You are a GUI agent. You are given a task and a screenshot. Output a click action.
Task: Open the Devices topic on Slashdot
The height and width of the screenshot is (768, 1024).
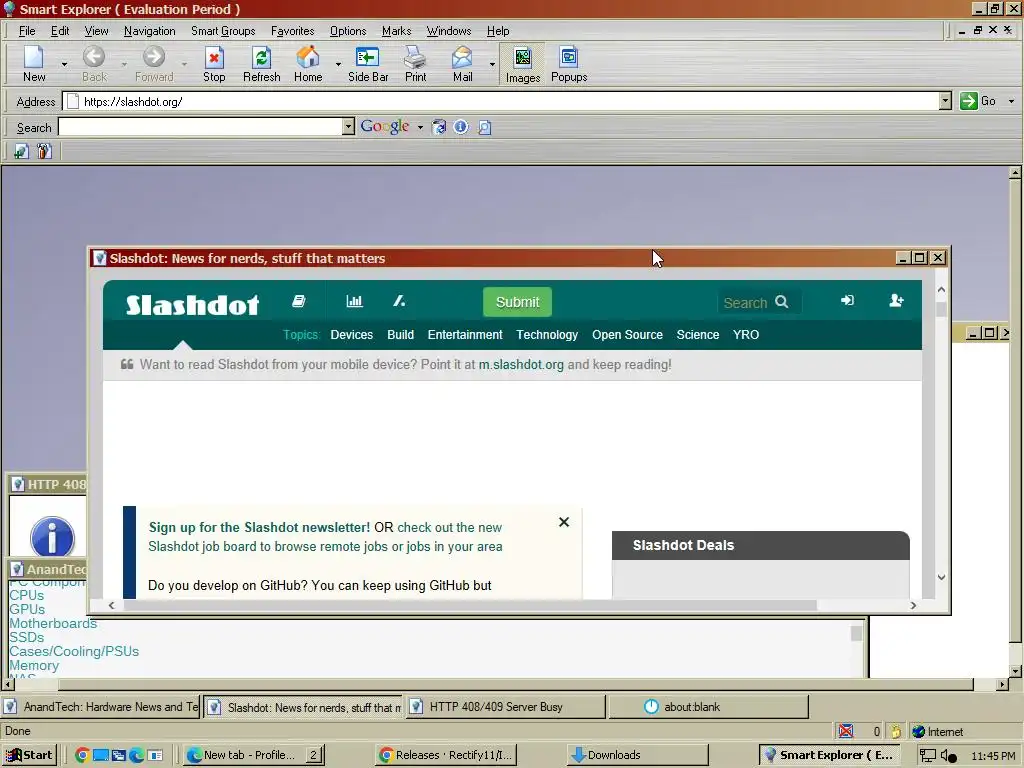pos(351,334)
